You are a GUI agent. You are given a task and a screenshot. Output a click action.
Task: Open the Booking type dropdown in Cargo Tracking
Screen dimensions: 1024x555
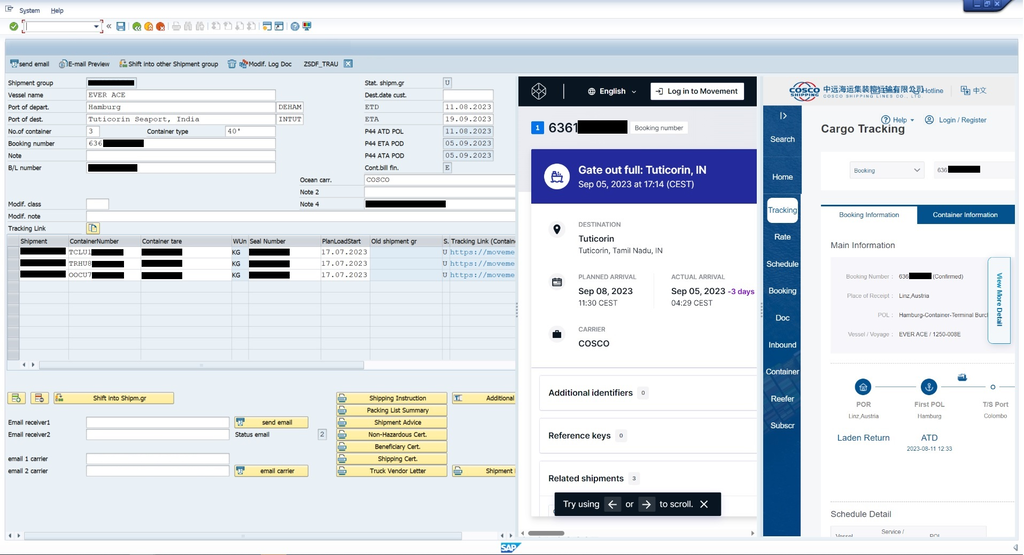887,170
